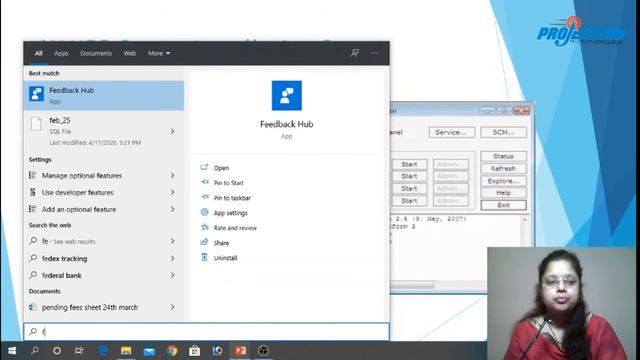Click Service... button in control panel window
This screenshot has height=360, width=640.
click(x=451, y=132)
